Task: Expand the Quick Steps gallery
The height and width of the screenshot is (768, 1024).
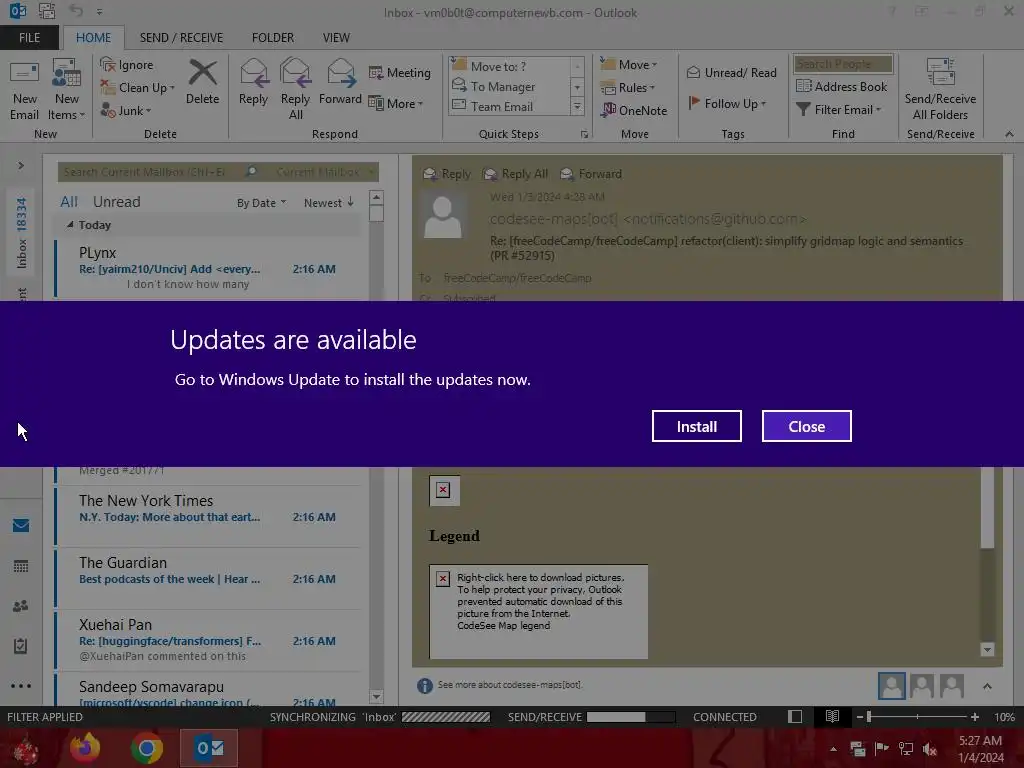Action: [577, 106]
